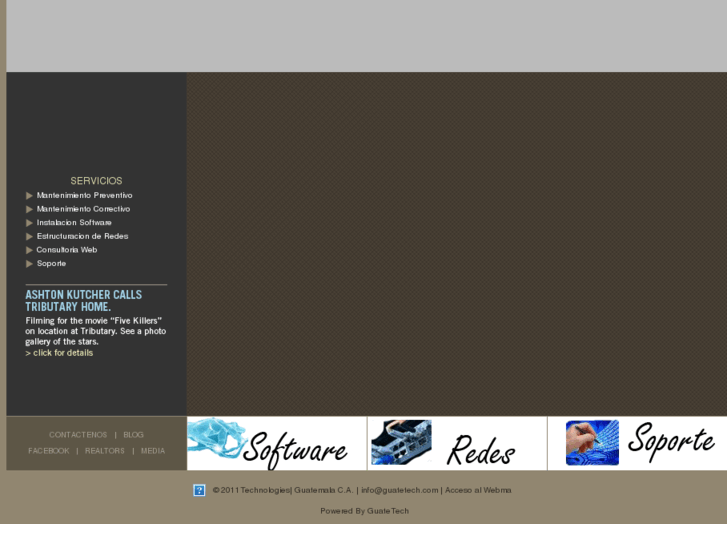Click arrow beside Consultoria Web
Viewport: 727px width, 545px height.
(x=29, y=250)
